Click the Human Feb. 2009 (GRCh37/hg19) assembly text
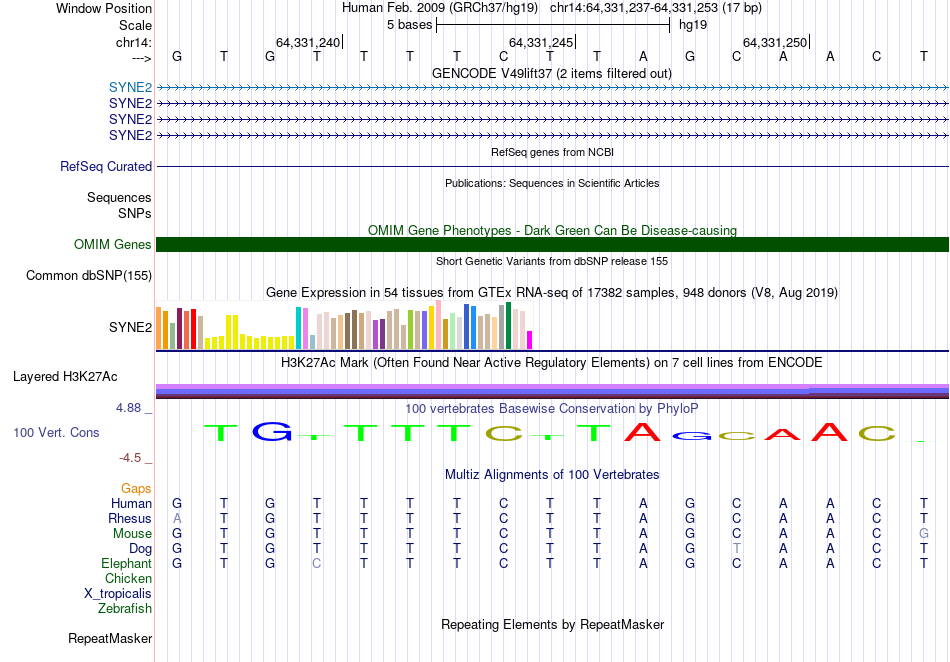Image resolution: width=950 pixels, height=662 pixels. point(440,8)
